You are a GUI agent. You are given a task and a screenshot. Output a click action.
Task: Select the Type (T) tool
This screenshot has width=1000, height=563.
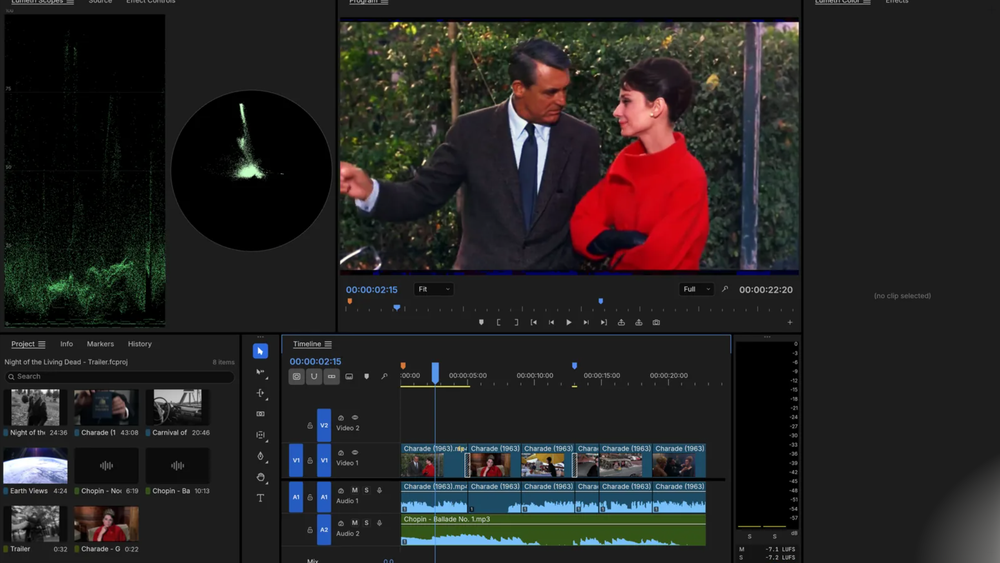click(x=260, y=498)
